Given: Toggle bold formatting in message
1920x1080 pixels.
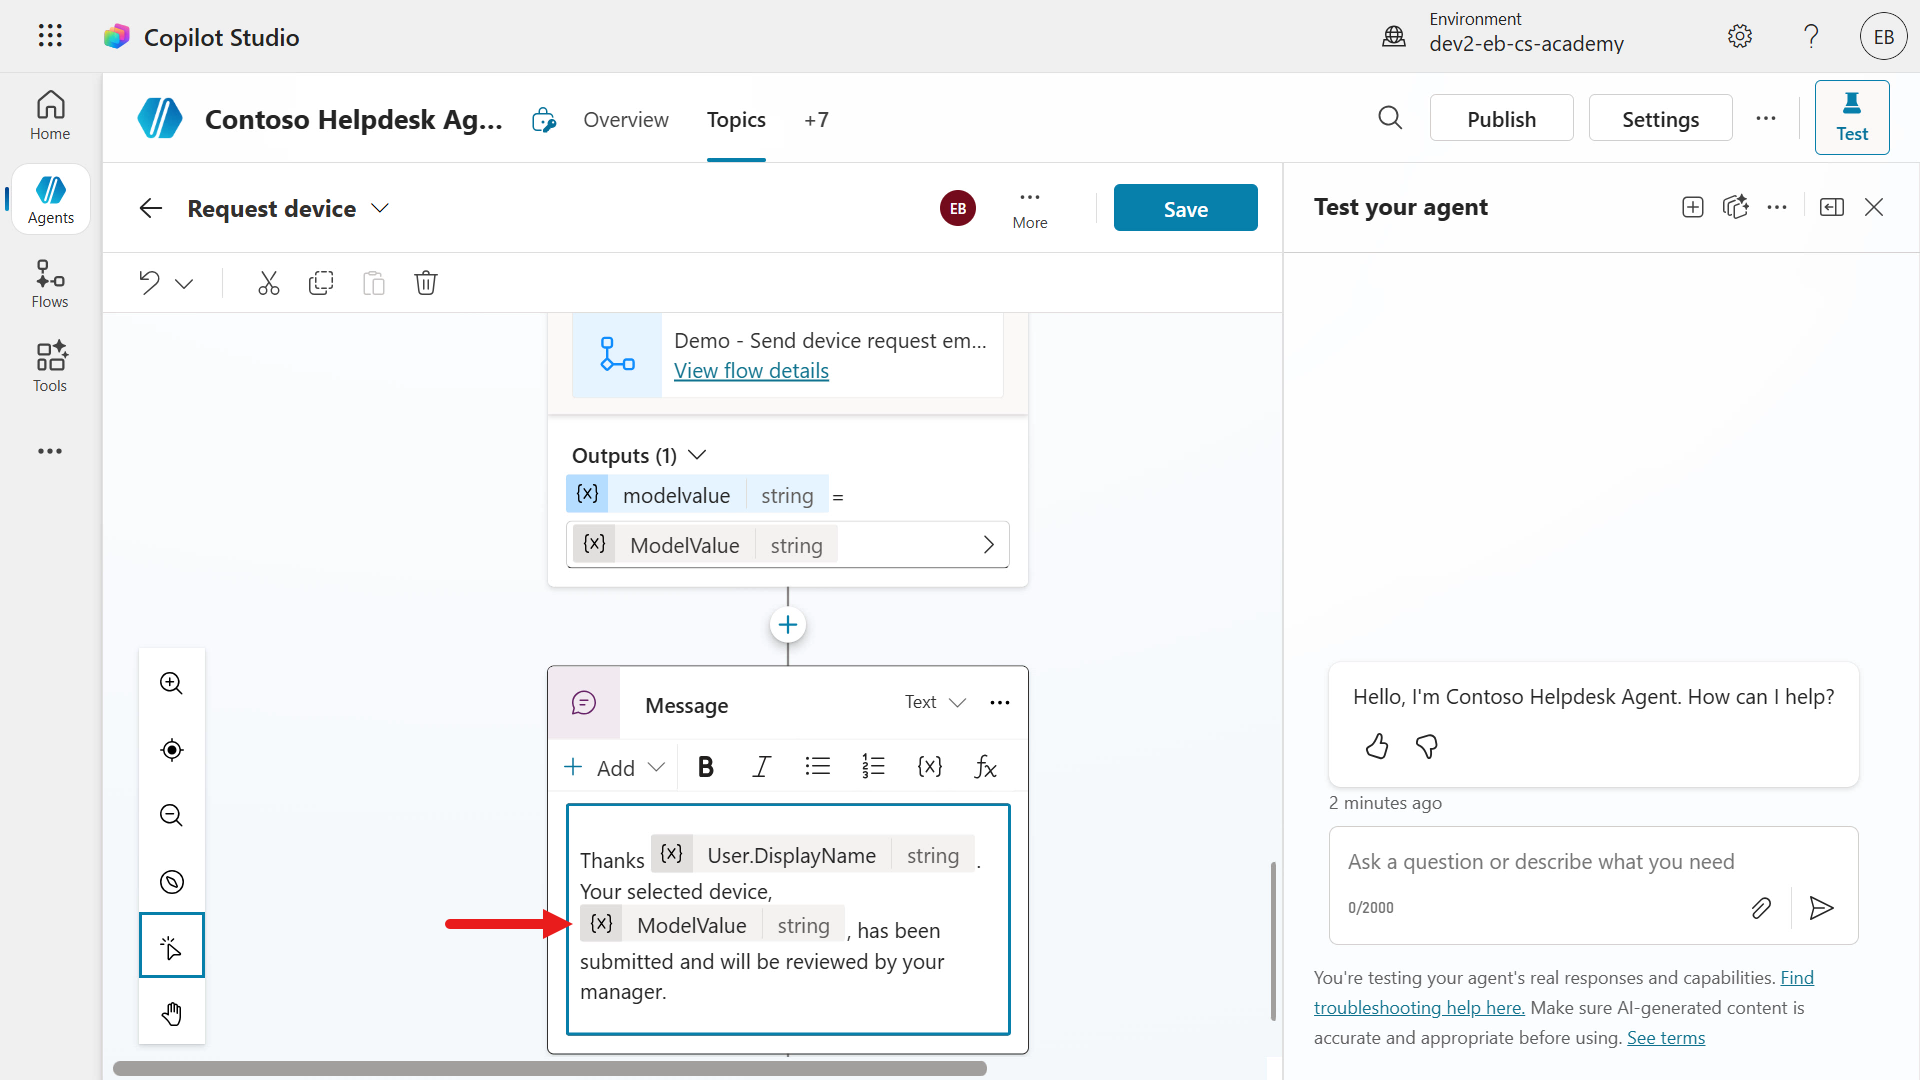Looking at the screenshot, I should coord(705,767).
